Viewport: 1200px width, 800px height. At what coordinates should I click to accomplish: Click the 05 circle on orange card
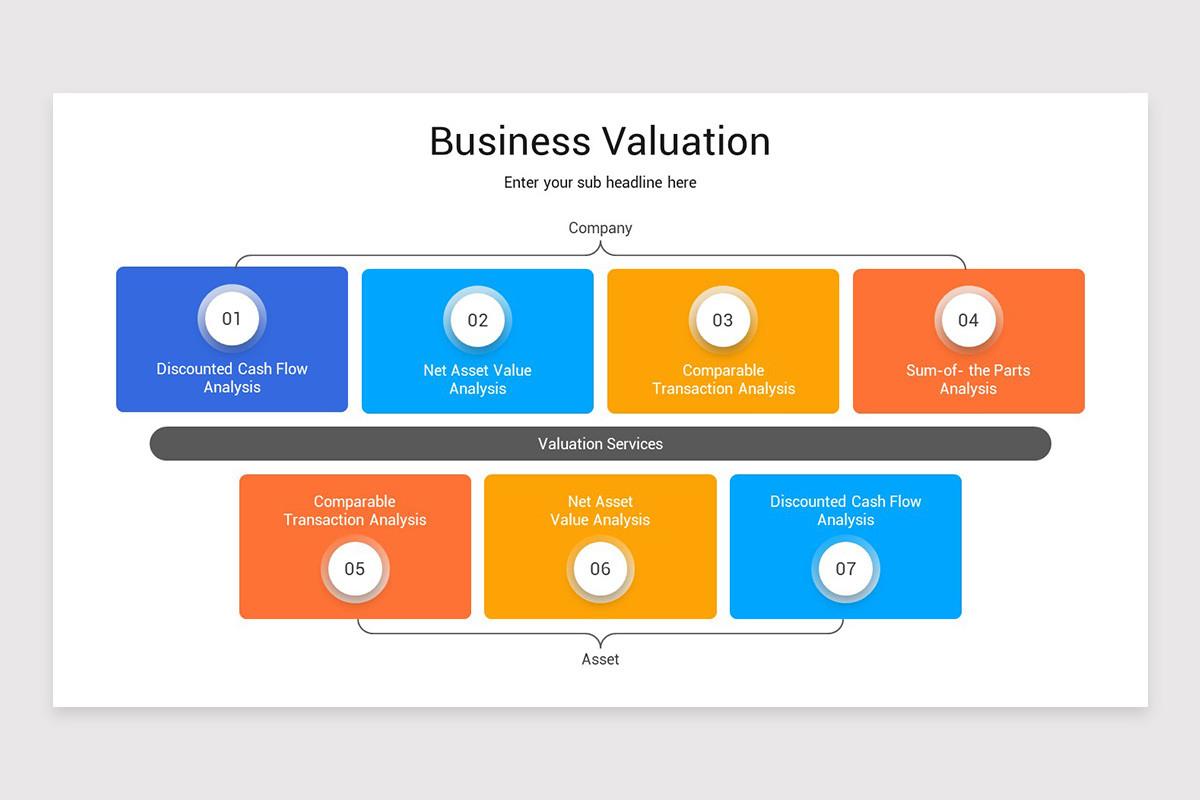click(x=355, y=569)
